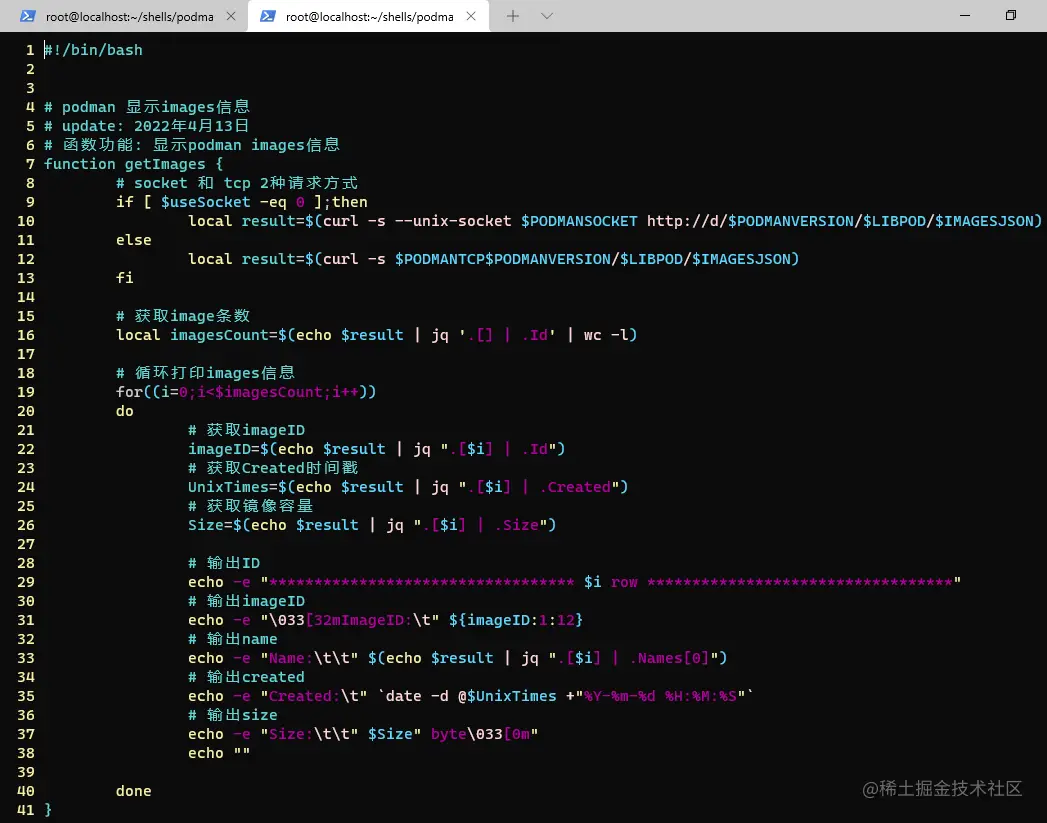Select the active dark root@localhost tab
1047x823 pixels.
pos(369,16)
